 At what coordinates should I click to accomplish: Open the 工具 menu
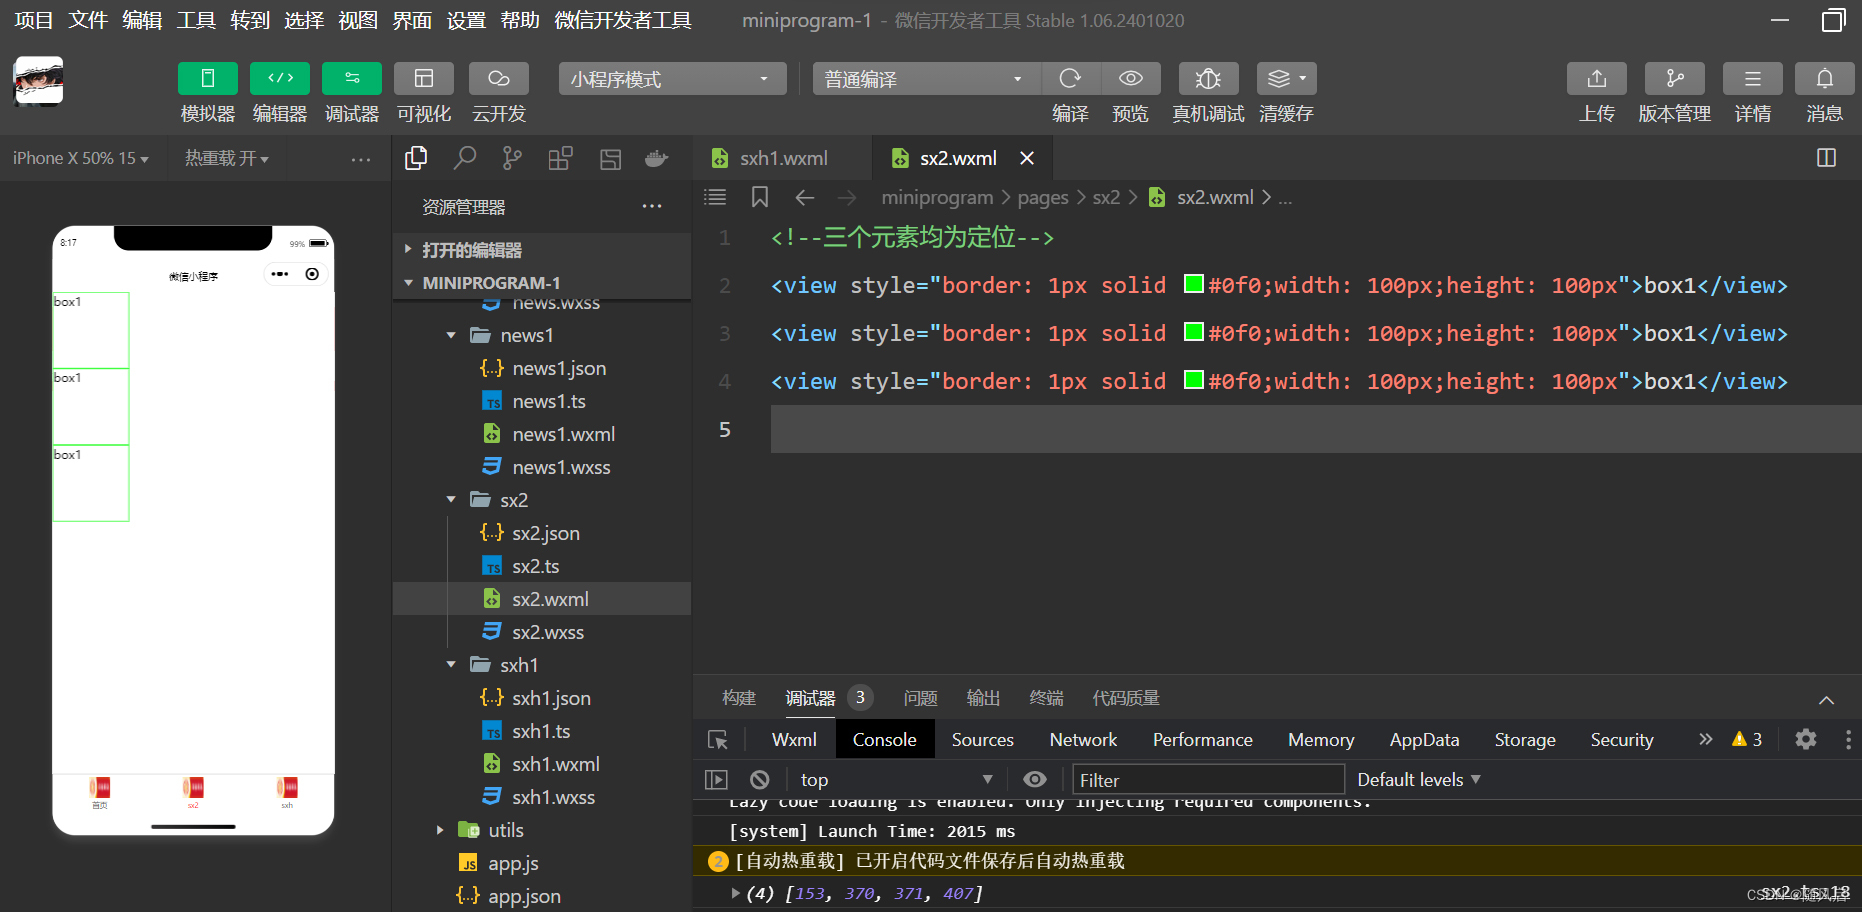click(x=196, y=20)
